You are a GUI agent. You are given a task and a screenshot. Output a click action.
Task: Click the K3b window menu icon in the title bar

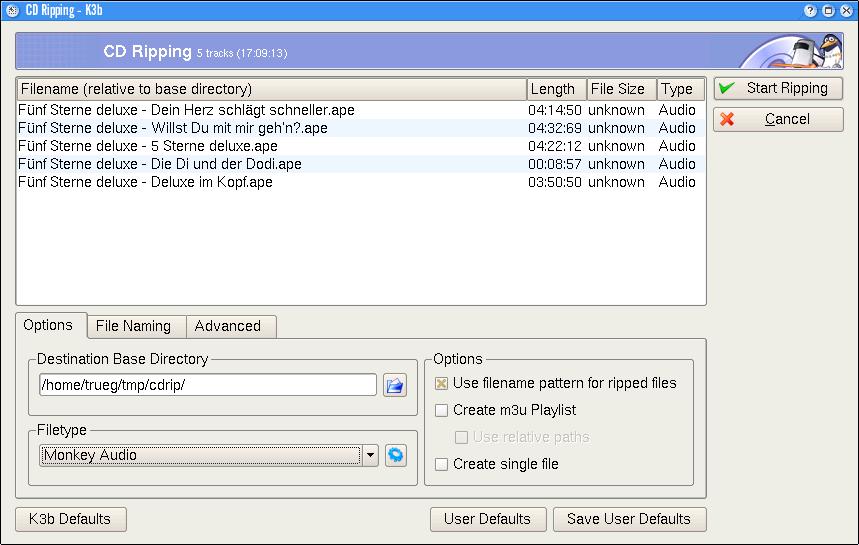12,10
